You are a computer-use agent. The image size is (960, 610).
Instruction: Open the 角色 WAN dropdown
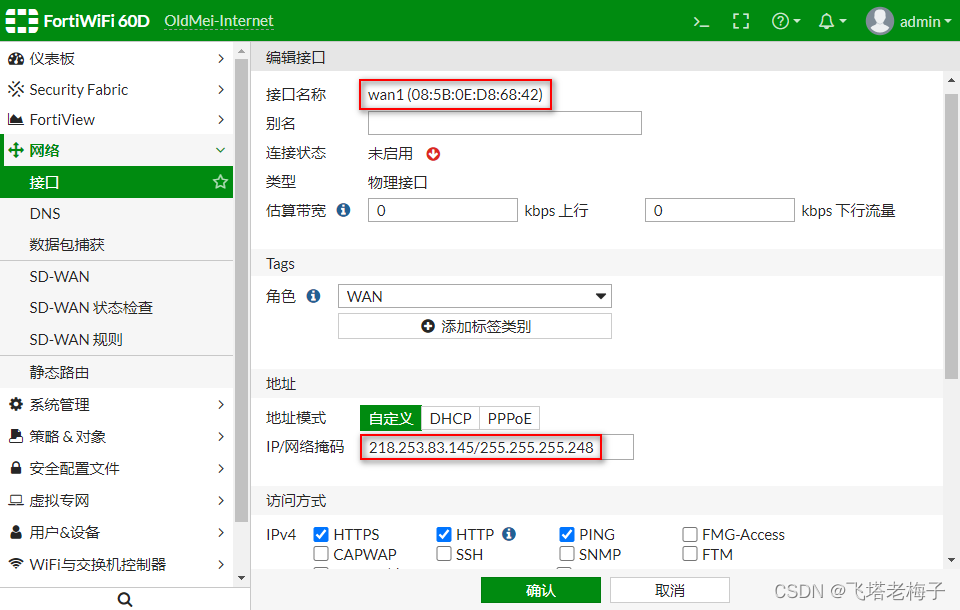[474, 296]
